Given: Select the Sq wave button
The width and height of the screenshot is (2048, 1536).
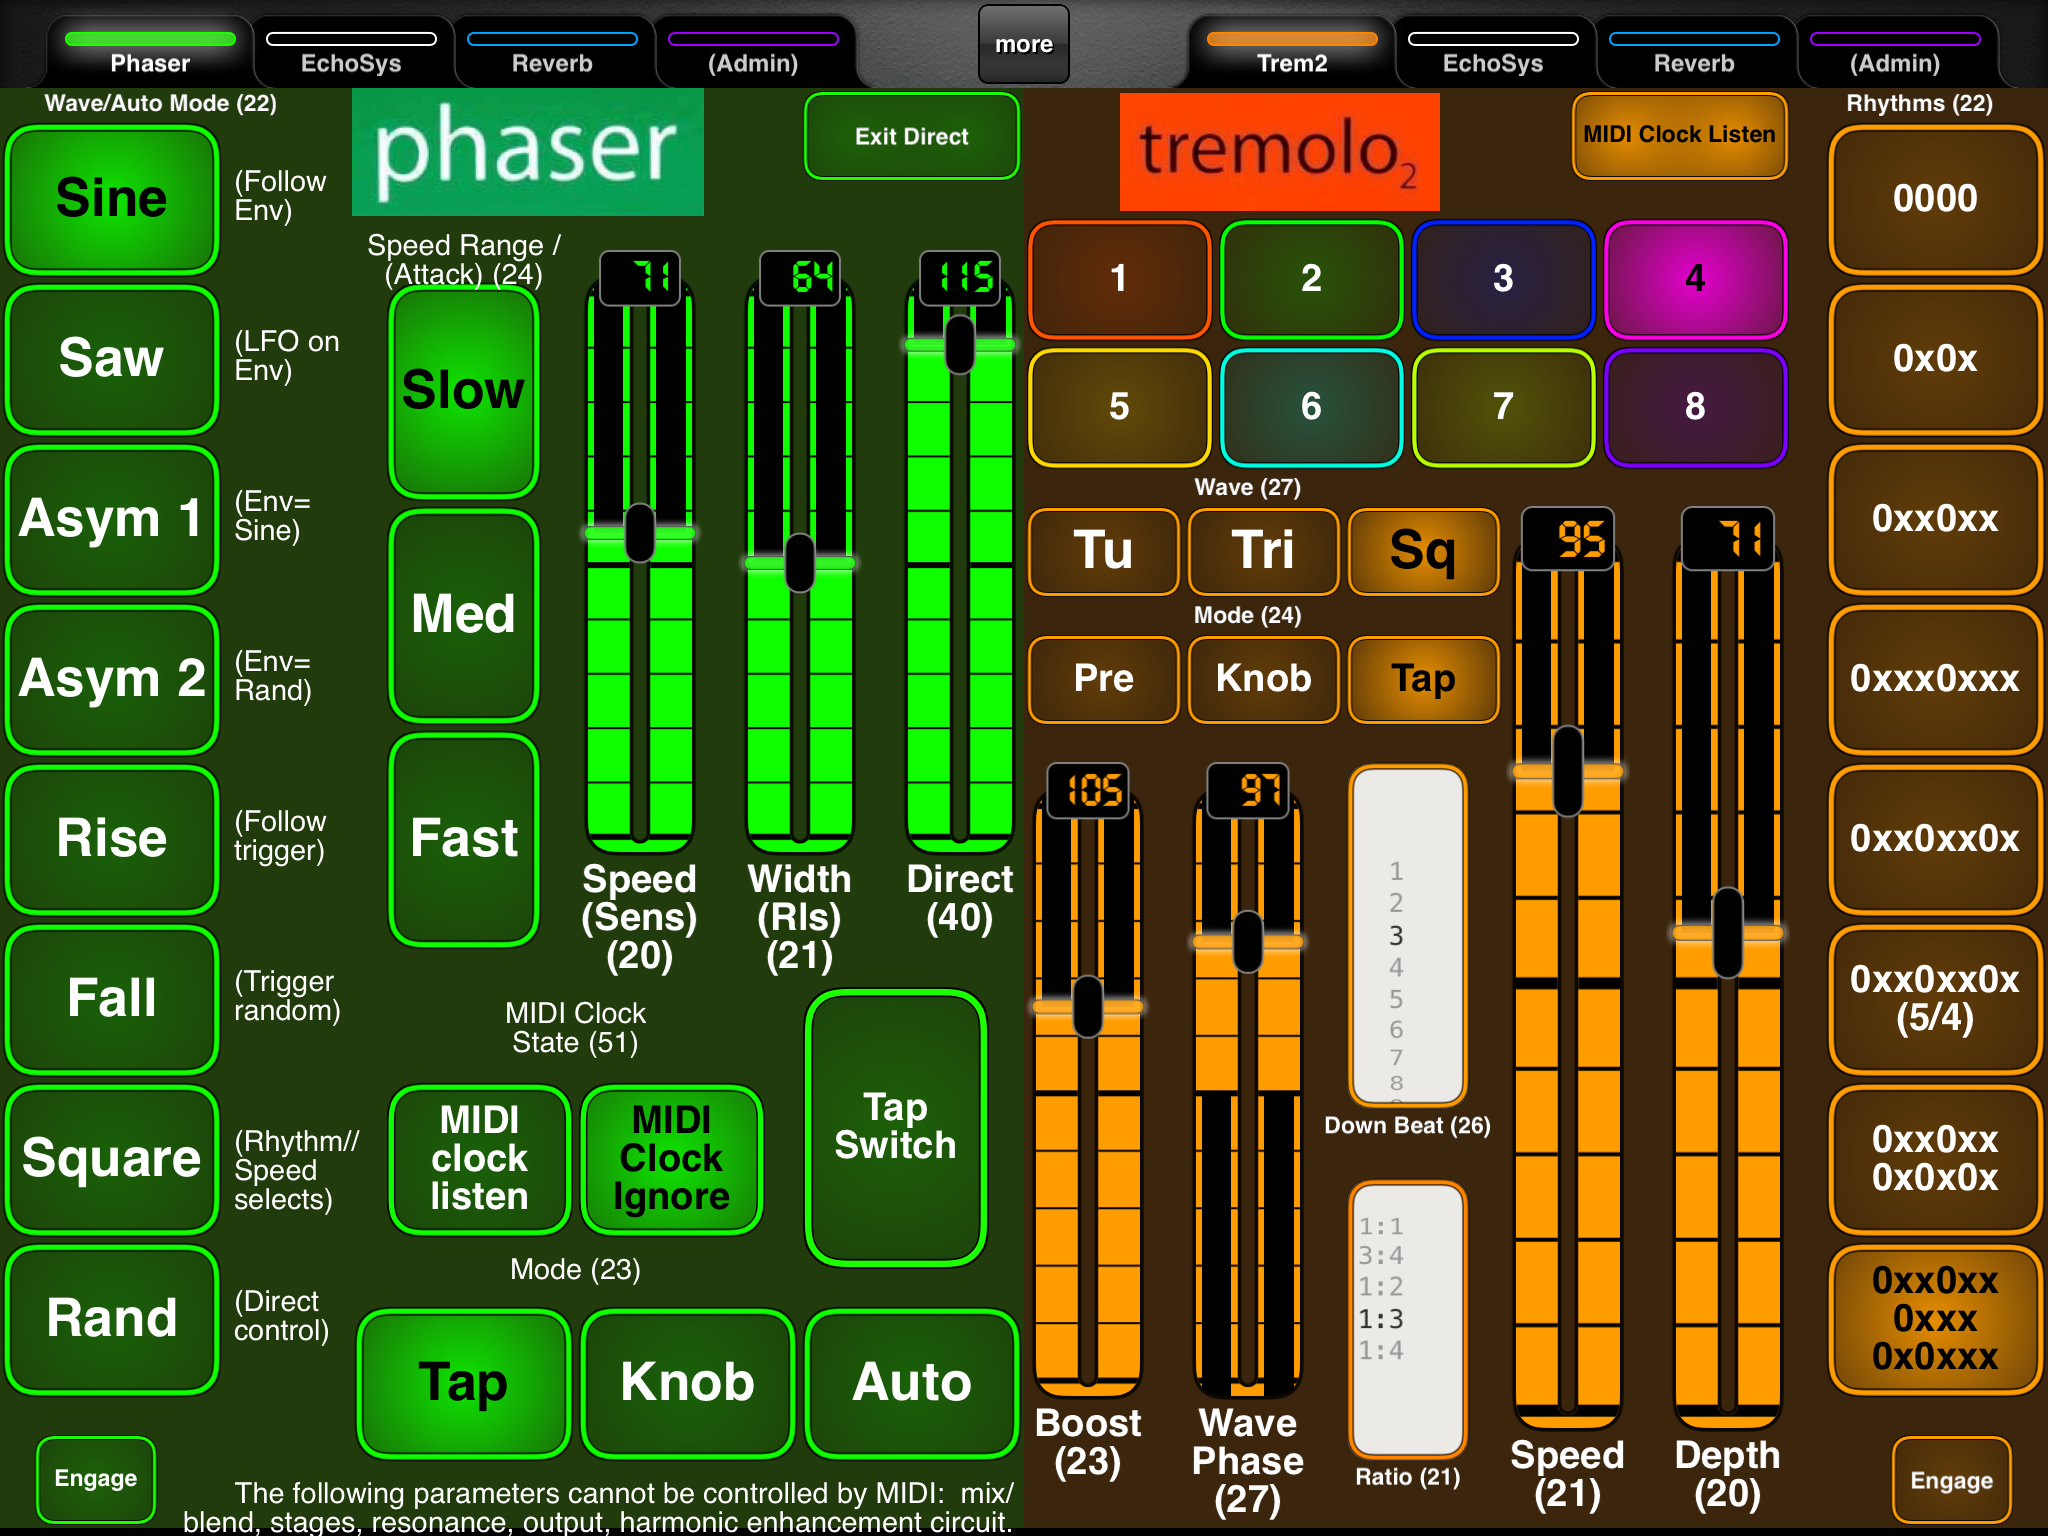Looking at the screenshot, I should click(x=1423, y=551).
